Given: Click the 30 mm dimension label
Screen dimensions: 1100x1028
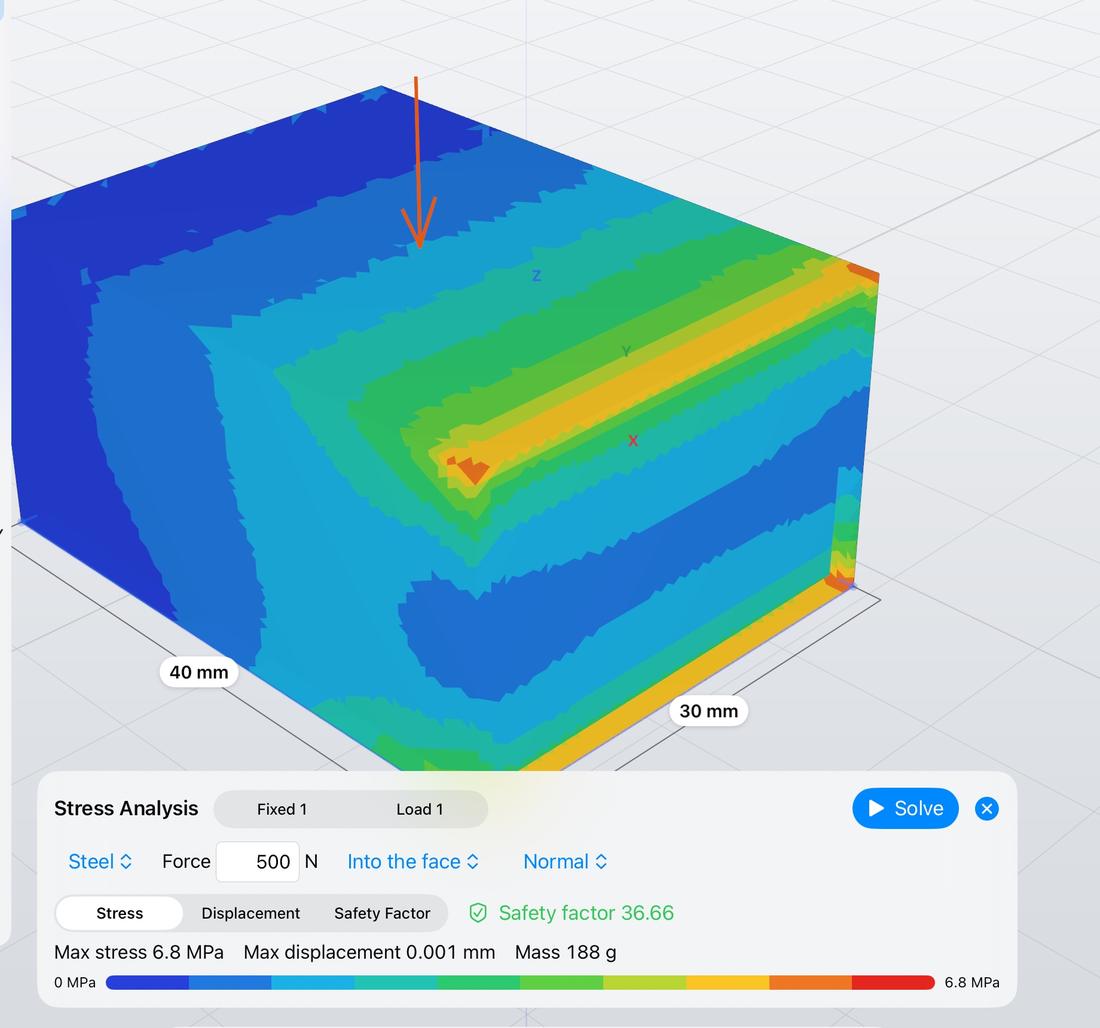Looking at the screenshot, I should click(709, 711).
